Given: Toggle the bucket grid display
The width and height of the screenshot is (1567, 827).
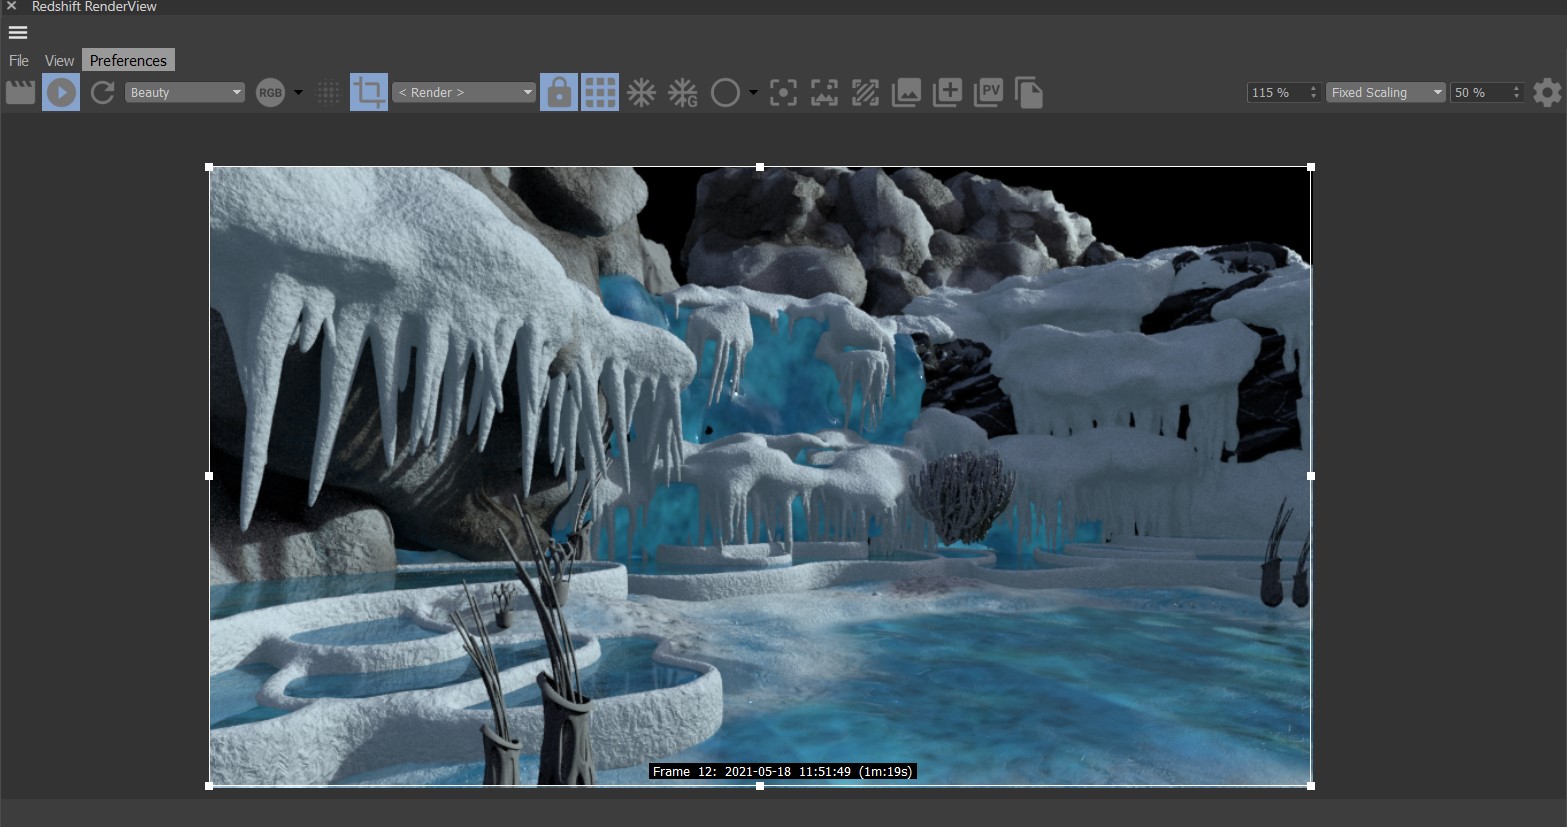Looking at the screenshot, I should [599, 91].
